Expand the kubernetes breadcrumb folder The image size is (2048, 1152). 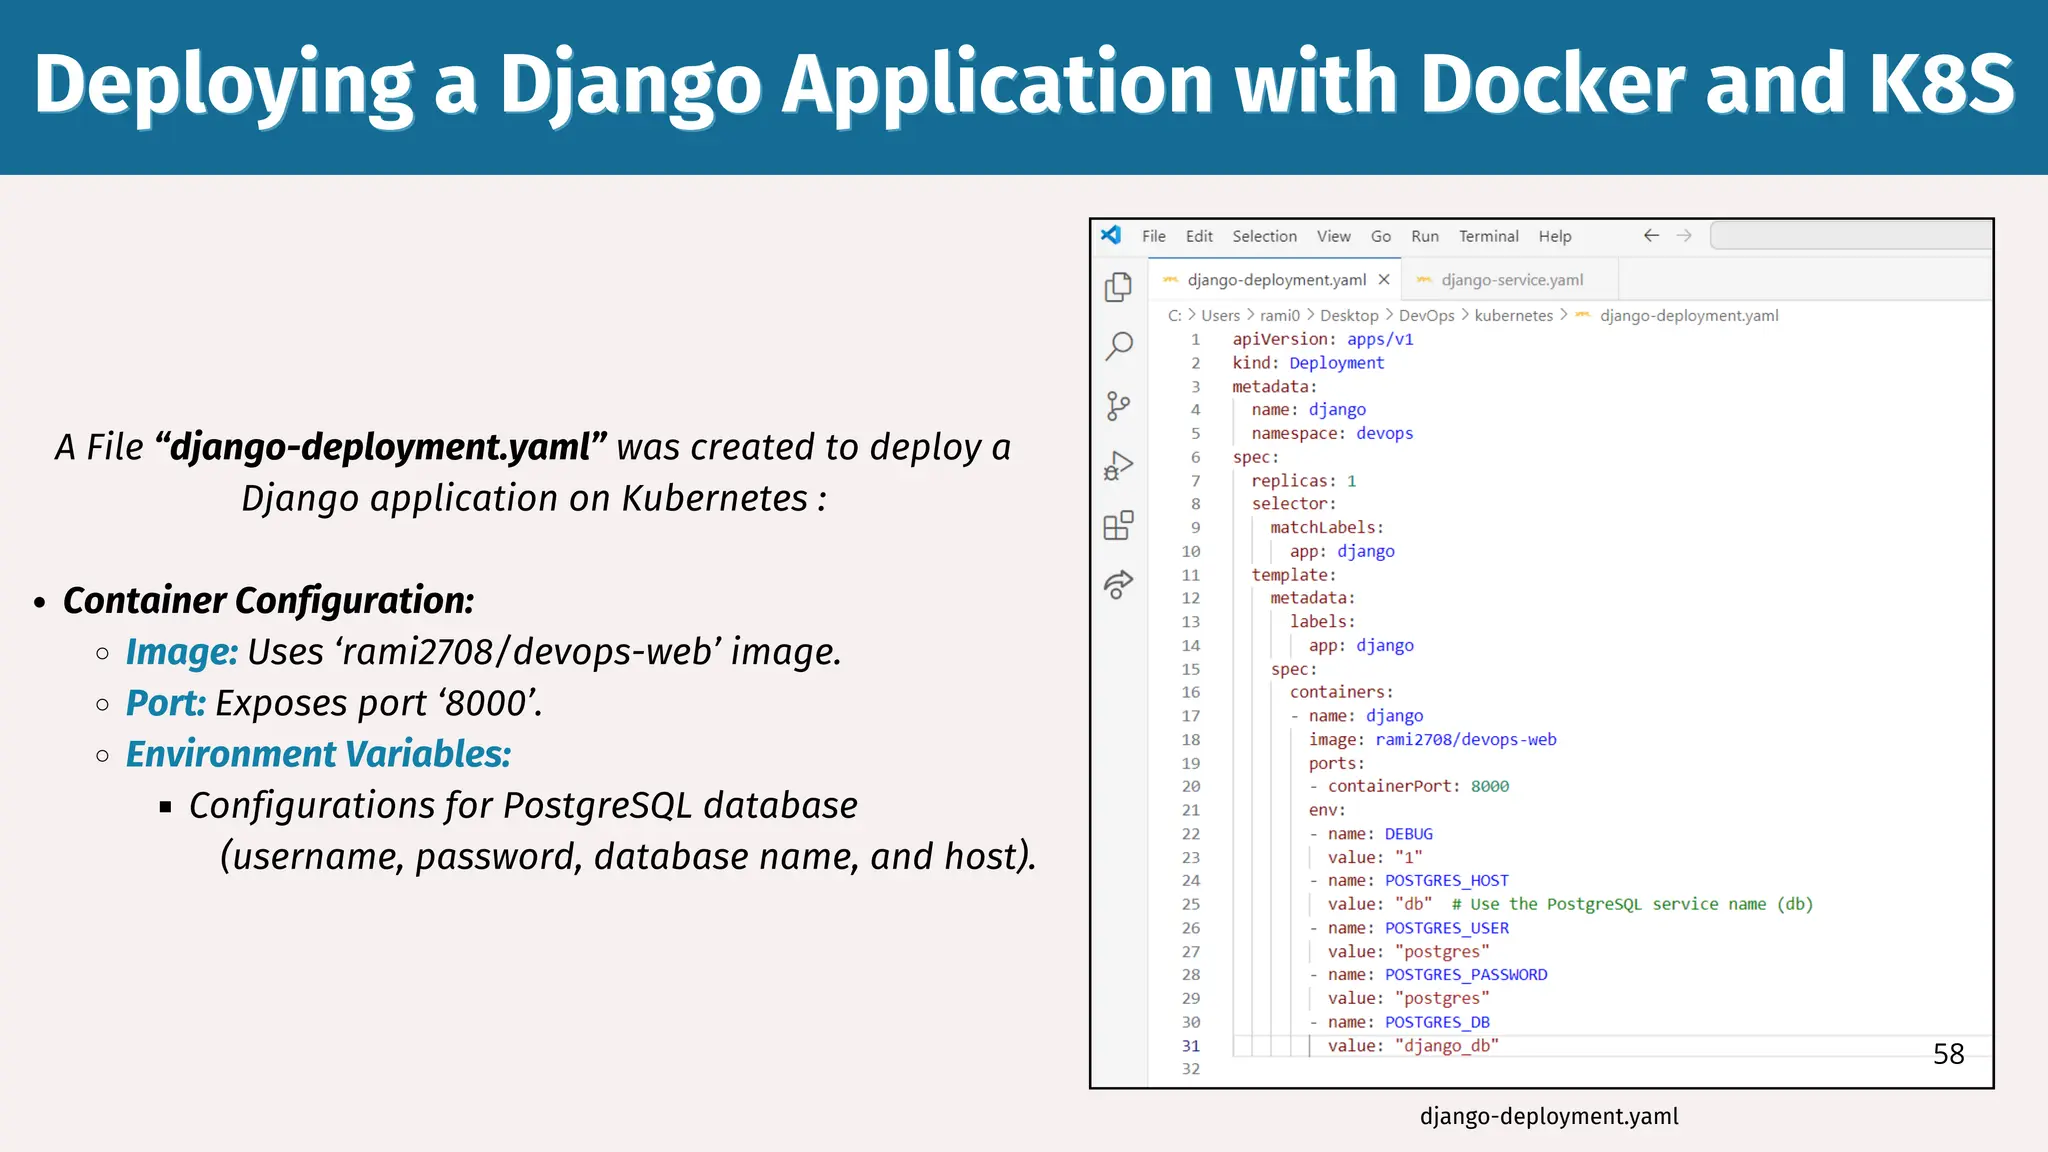pos(1513,316)
